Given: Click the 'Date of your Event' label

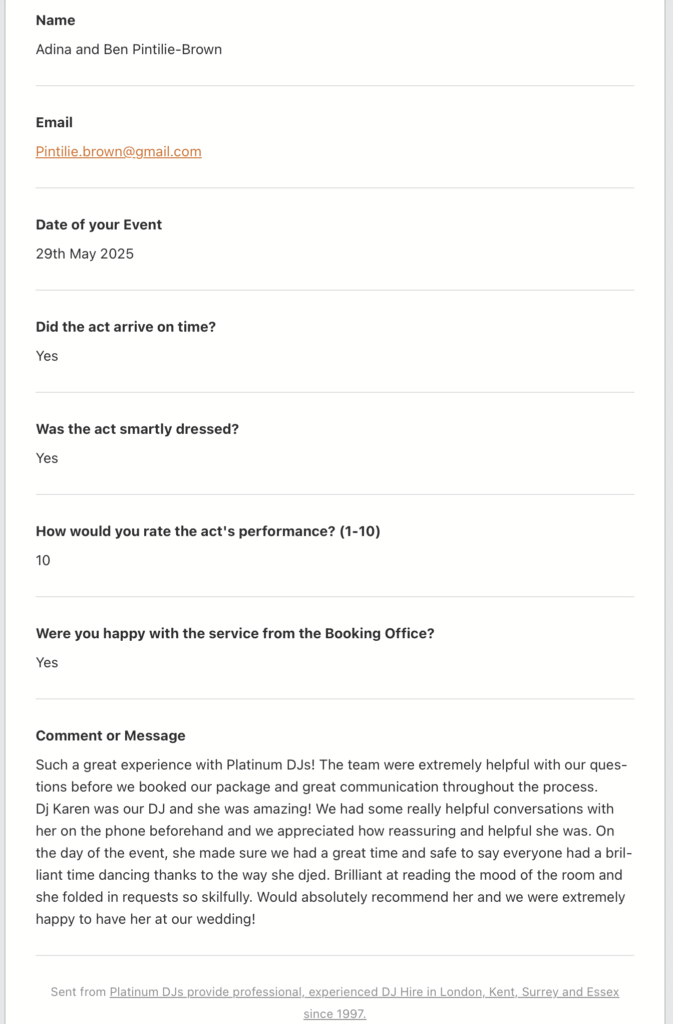Looking at the screenshot, I should pyautogui.click(x=98, y=224).
